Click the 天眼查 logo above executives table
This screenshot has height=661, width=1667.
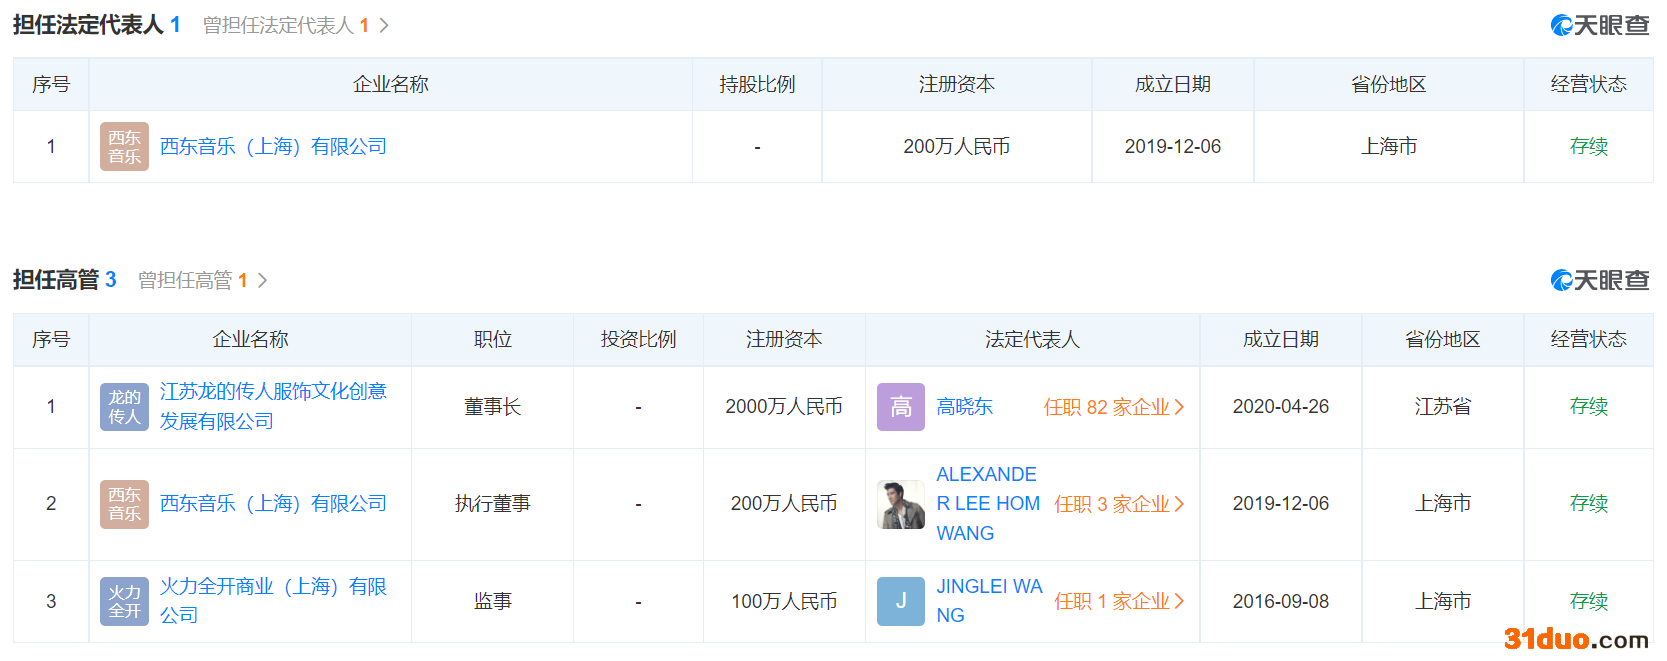pyautogui.click(x=1599, y=280)
